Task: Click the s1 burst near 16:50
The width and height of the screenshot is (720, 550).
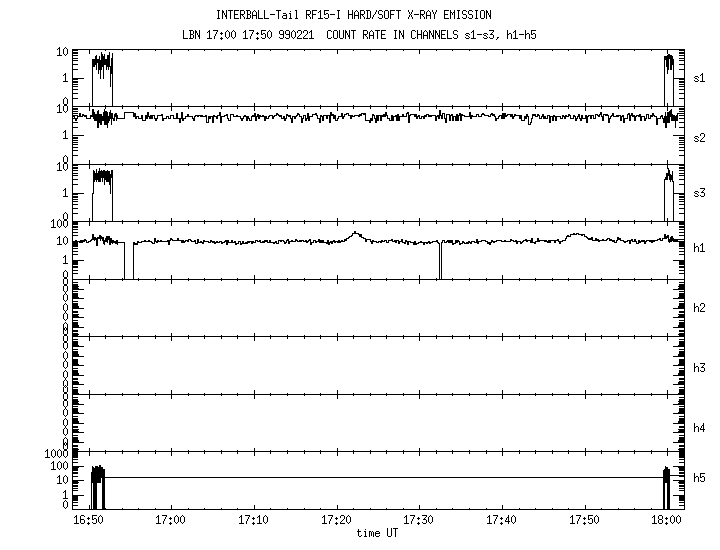Action: pos(102,75)
